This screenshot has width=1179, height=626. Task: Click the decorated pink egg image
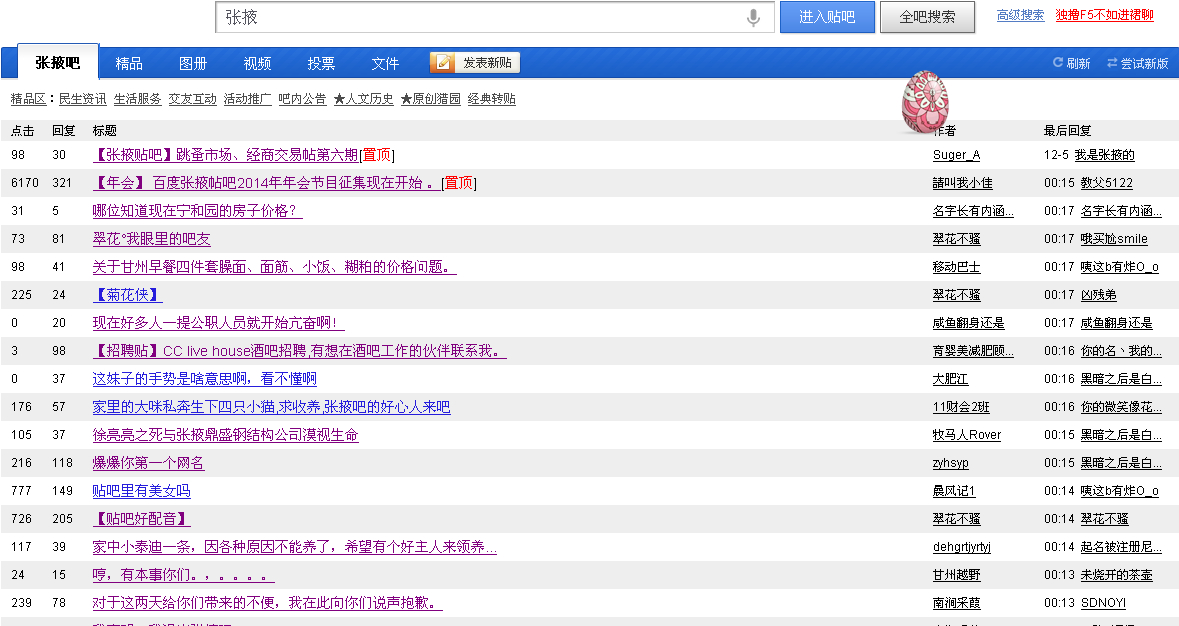point(925,103)
